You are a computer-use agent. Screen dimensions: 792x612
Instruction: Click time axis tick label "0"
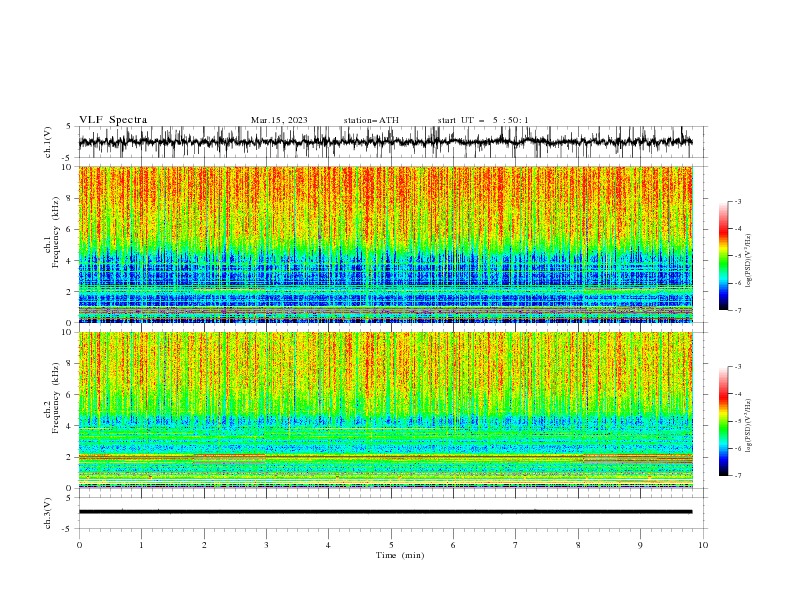pos(79,545)
